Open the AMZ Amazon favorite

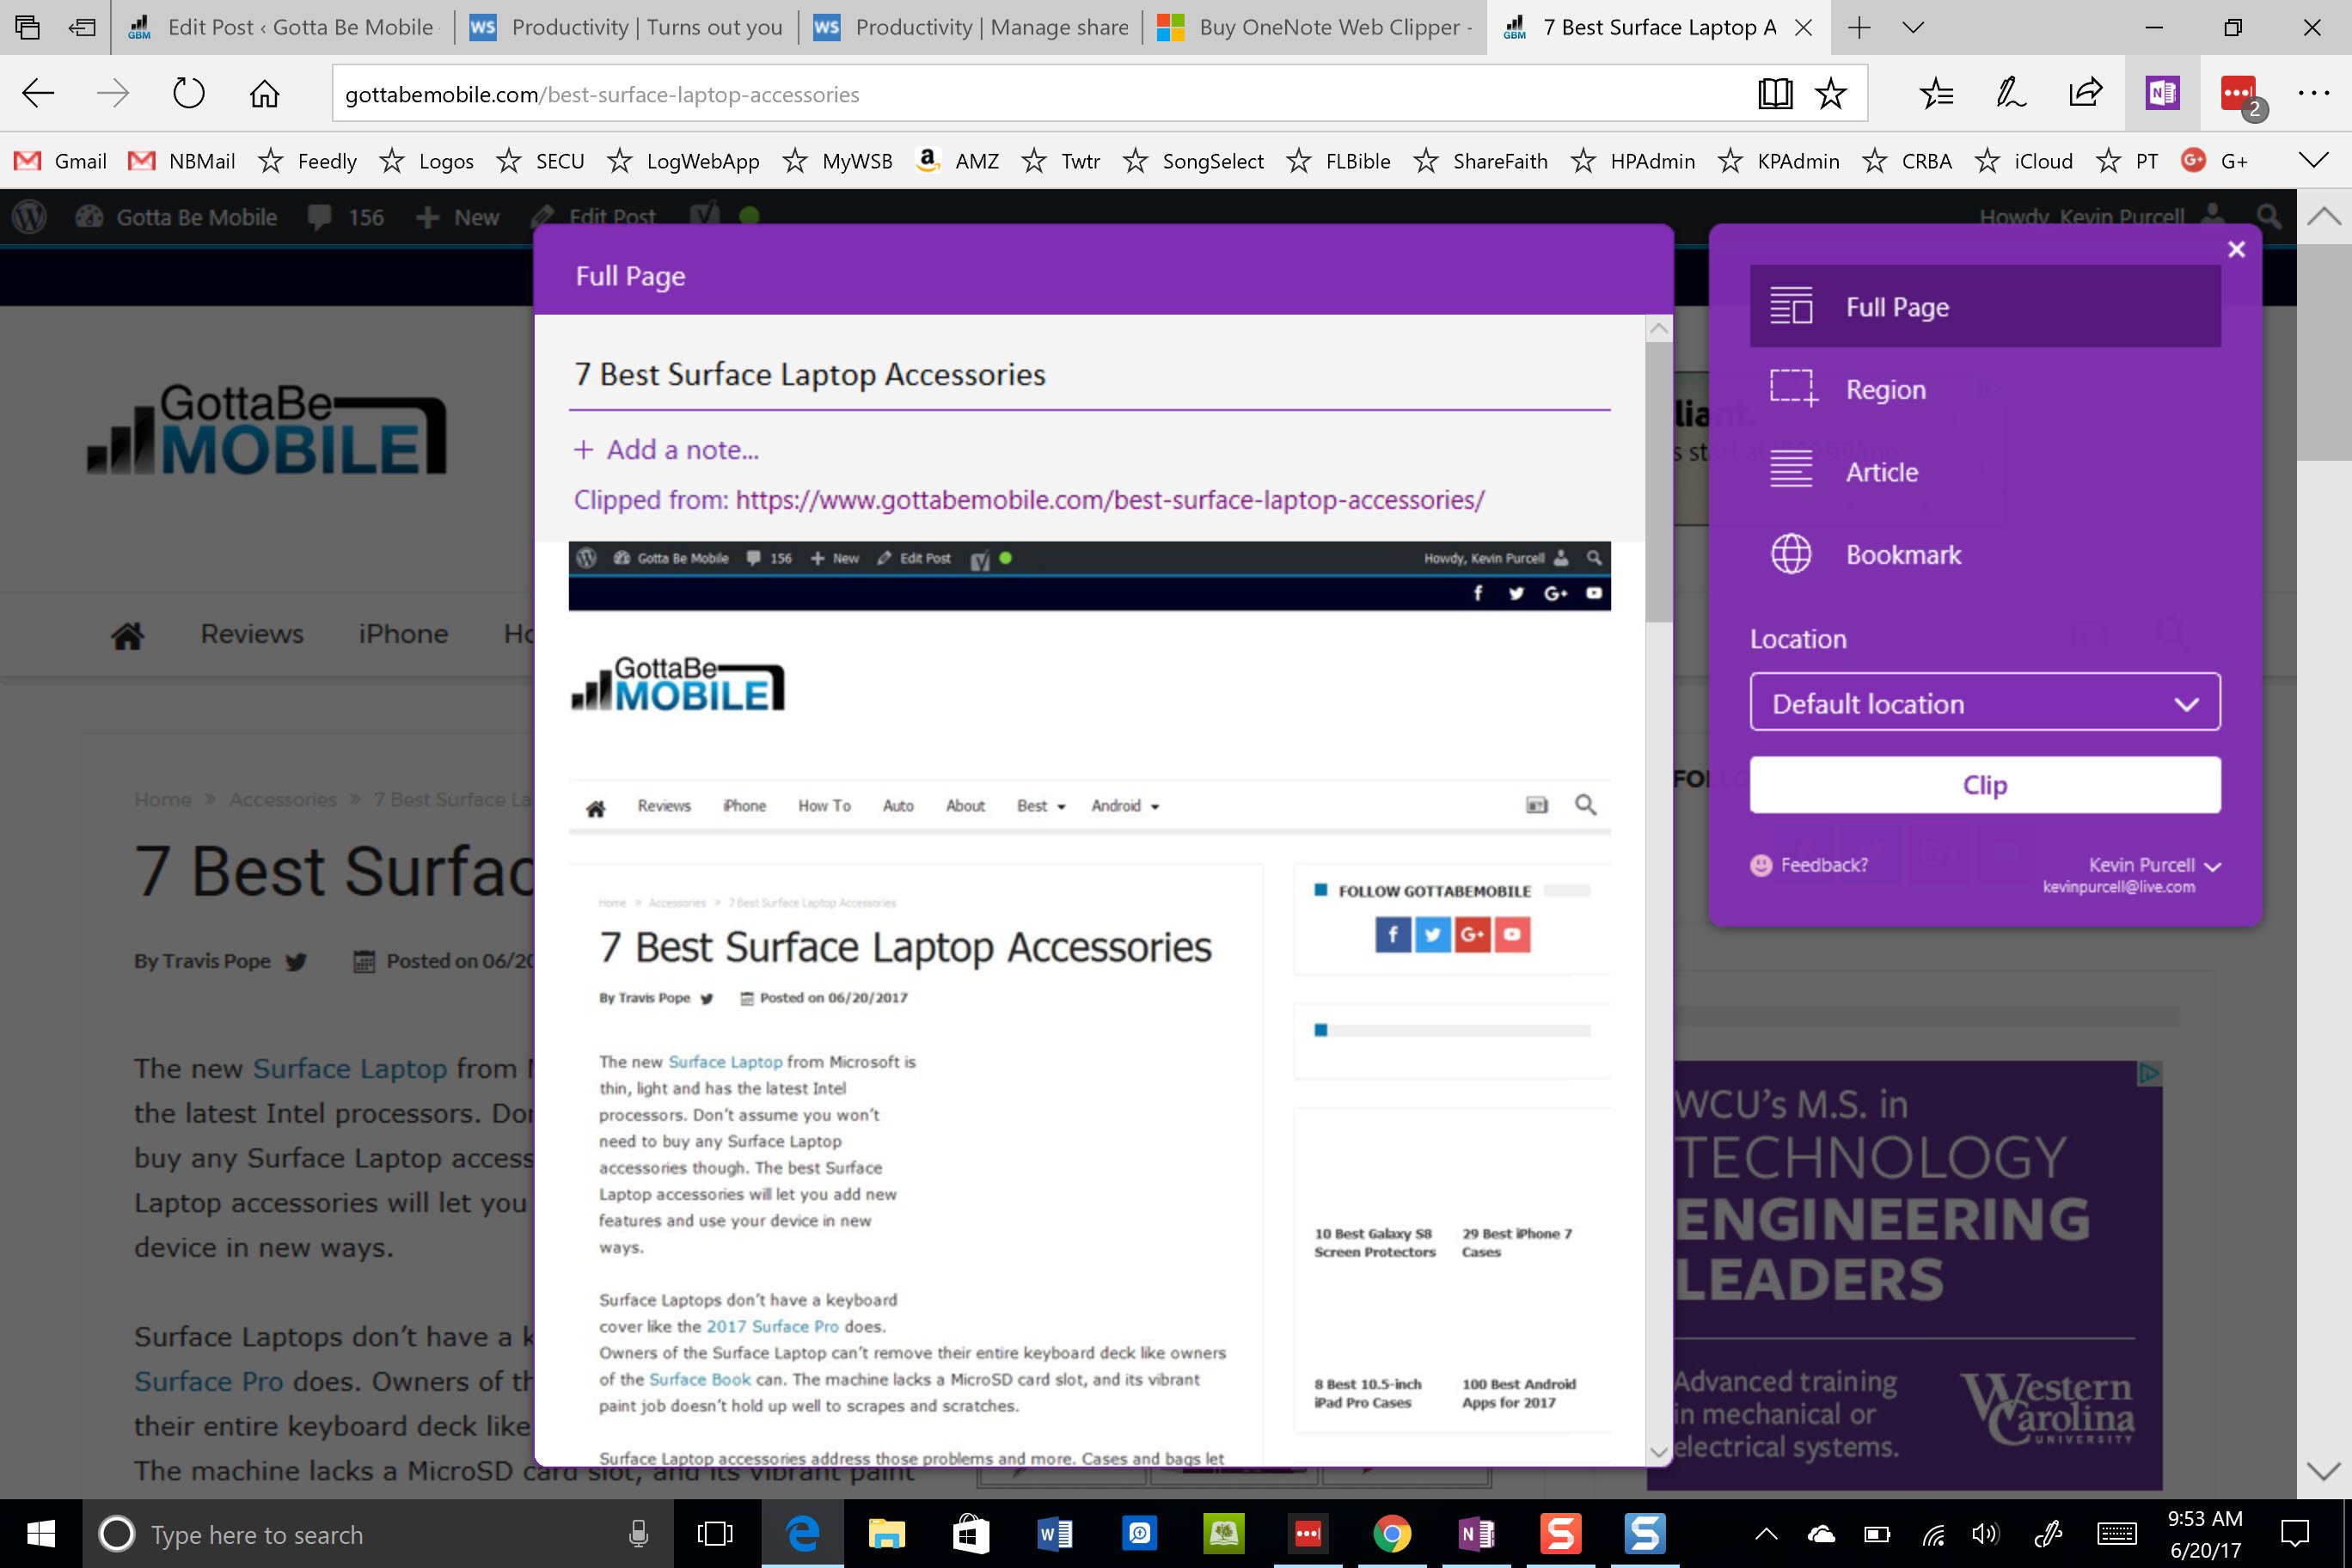point(957,161)
